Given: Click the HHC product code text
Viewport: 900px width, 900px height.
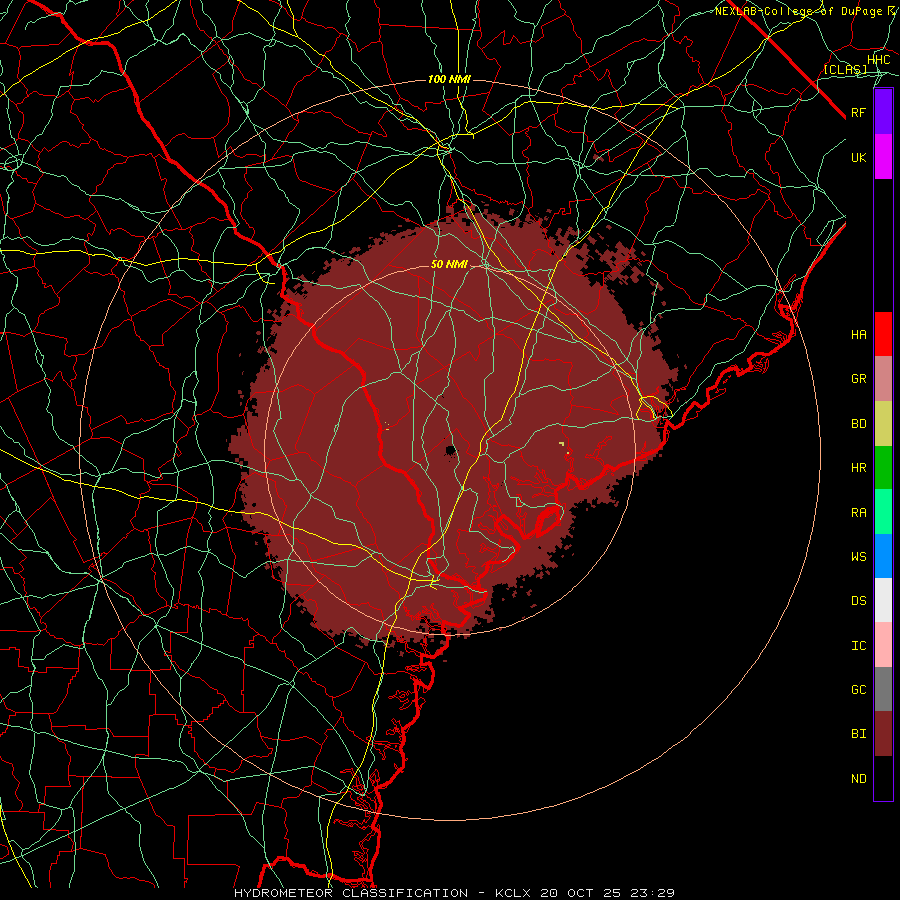Looking at the screenshot, I should [x=879, y=60].
